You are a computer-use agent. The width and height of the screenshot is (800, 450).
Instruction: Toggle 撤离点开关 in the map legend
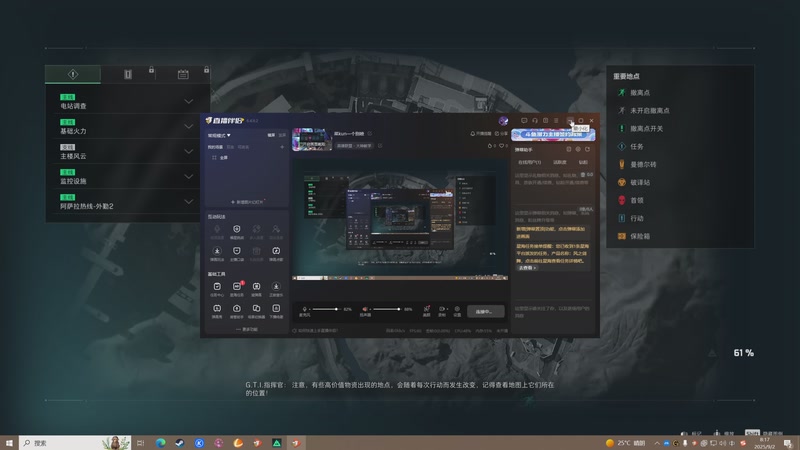pyautogui.click(x=641, y=129)
